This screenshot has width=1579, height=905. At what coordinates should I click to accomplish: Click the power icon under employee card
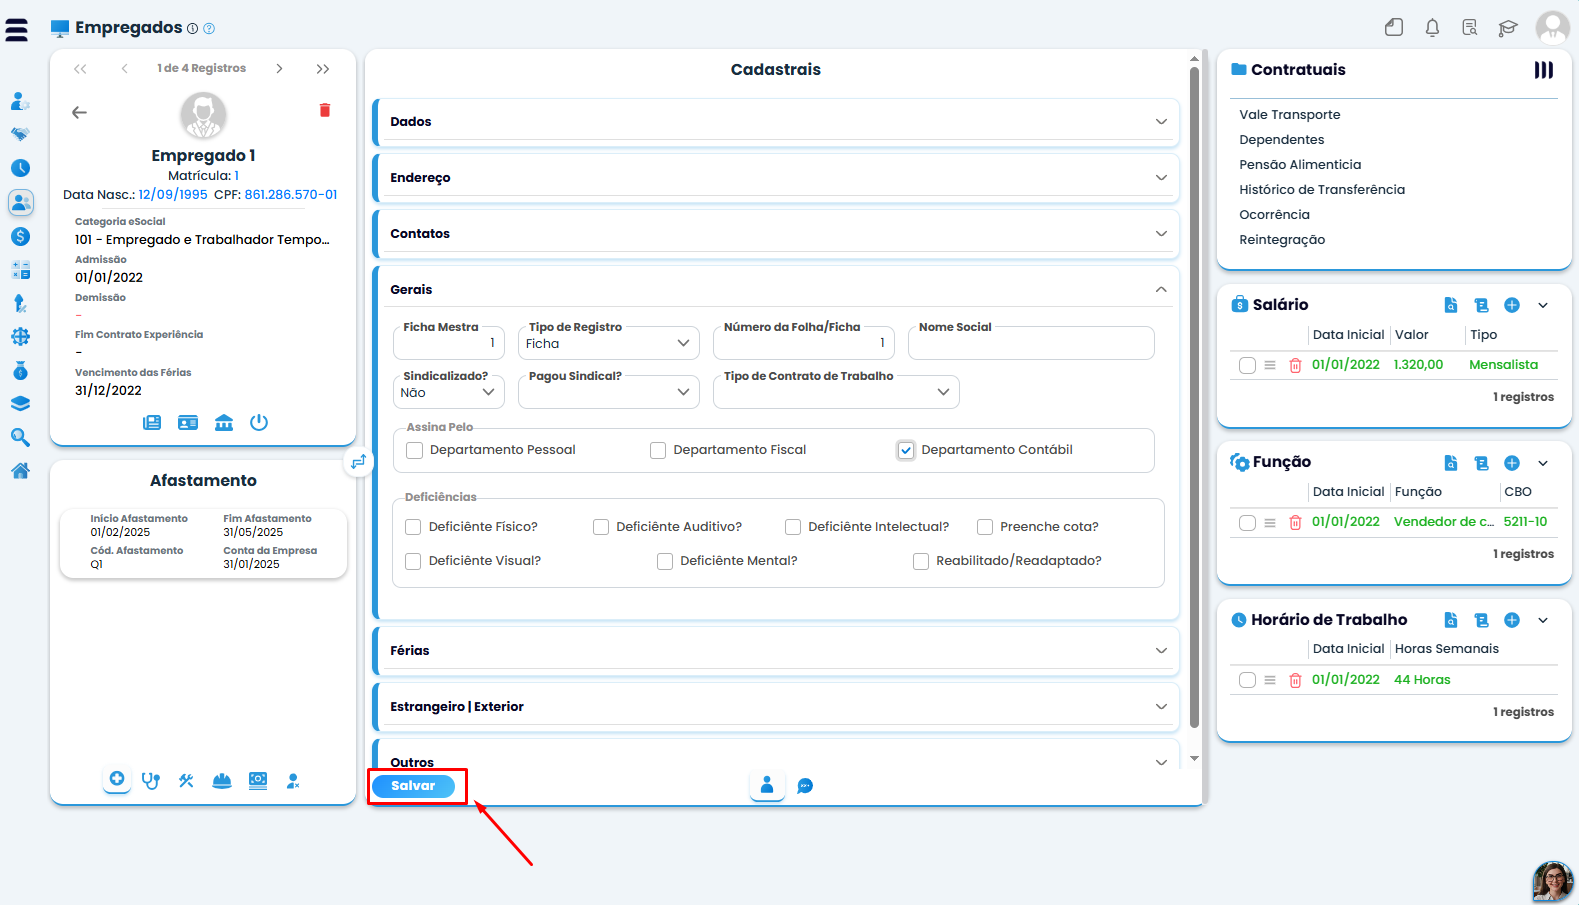tap(259, 422)
